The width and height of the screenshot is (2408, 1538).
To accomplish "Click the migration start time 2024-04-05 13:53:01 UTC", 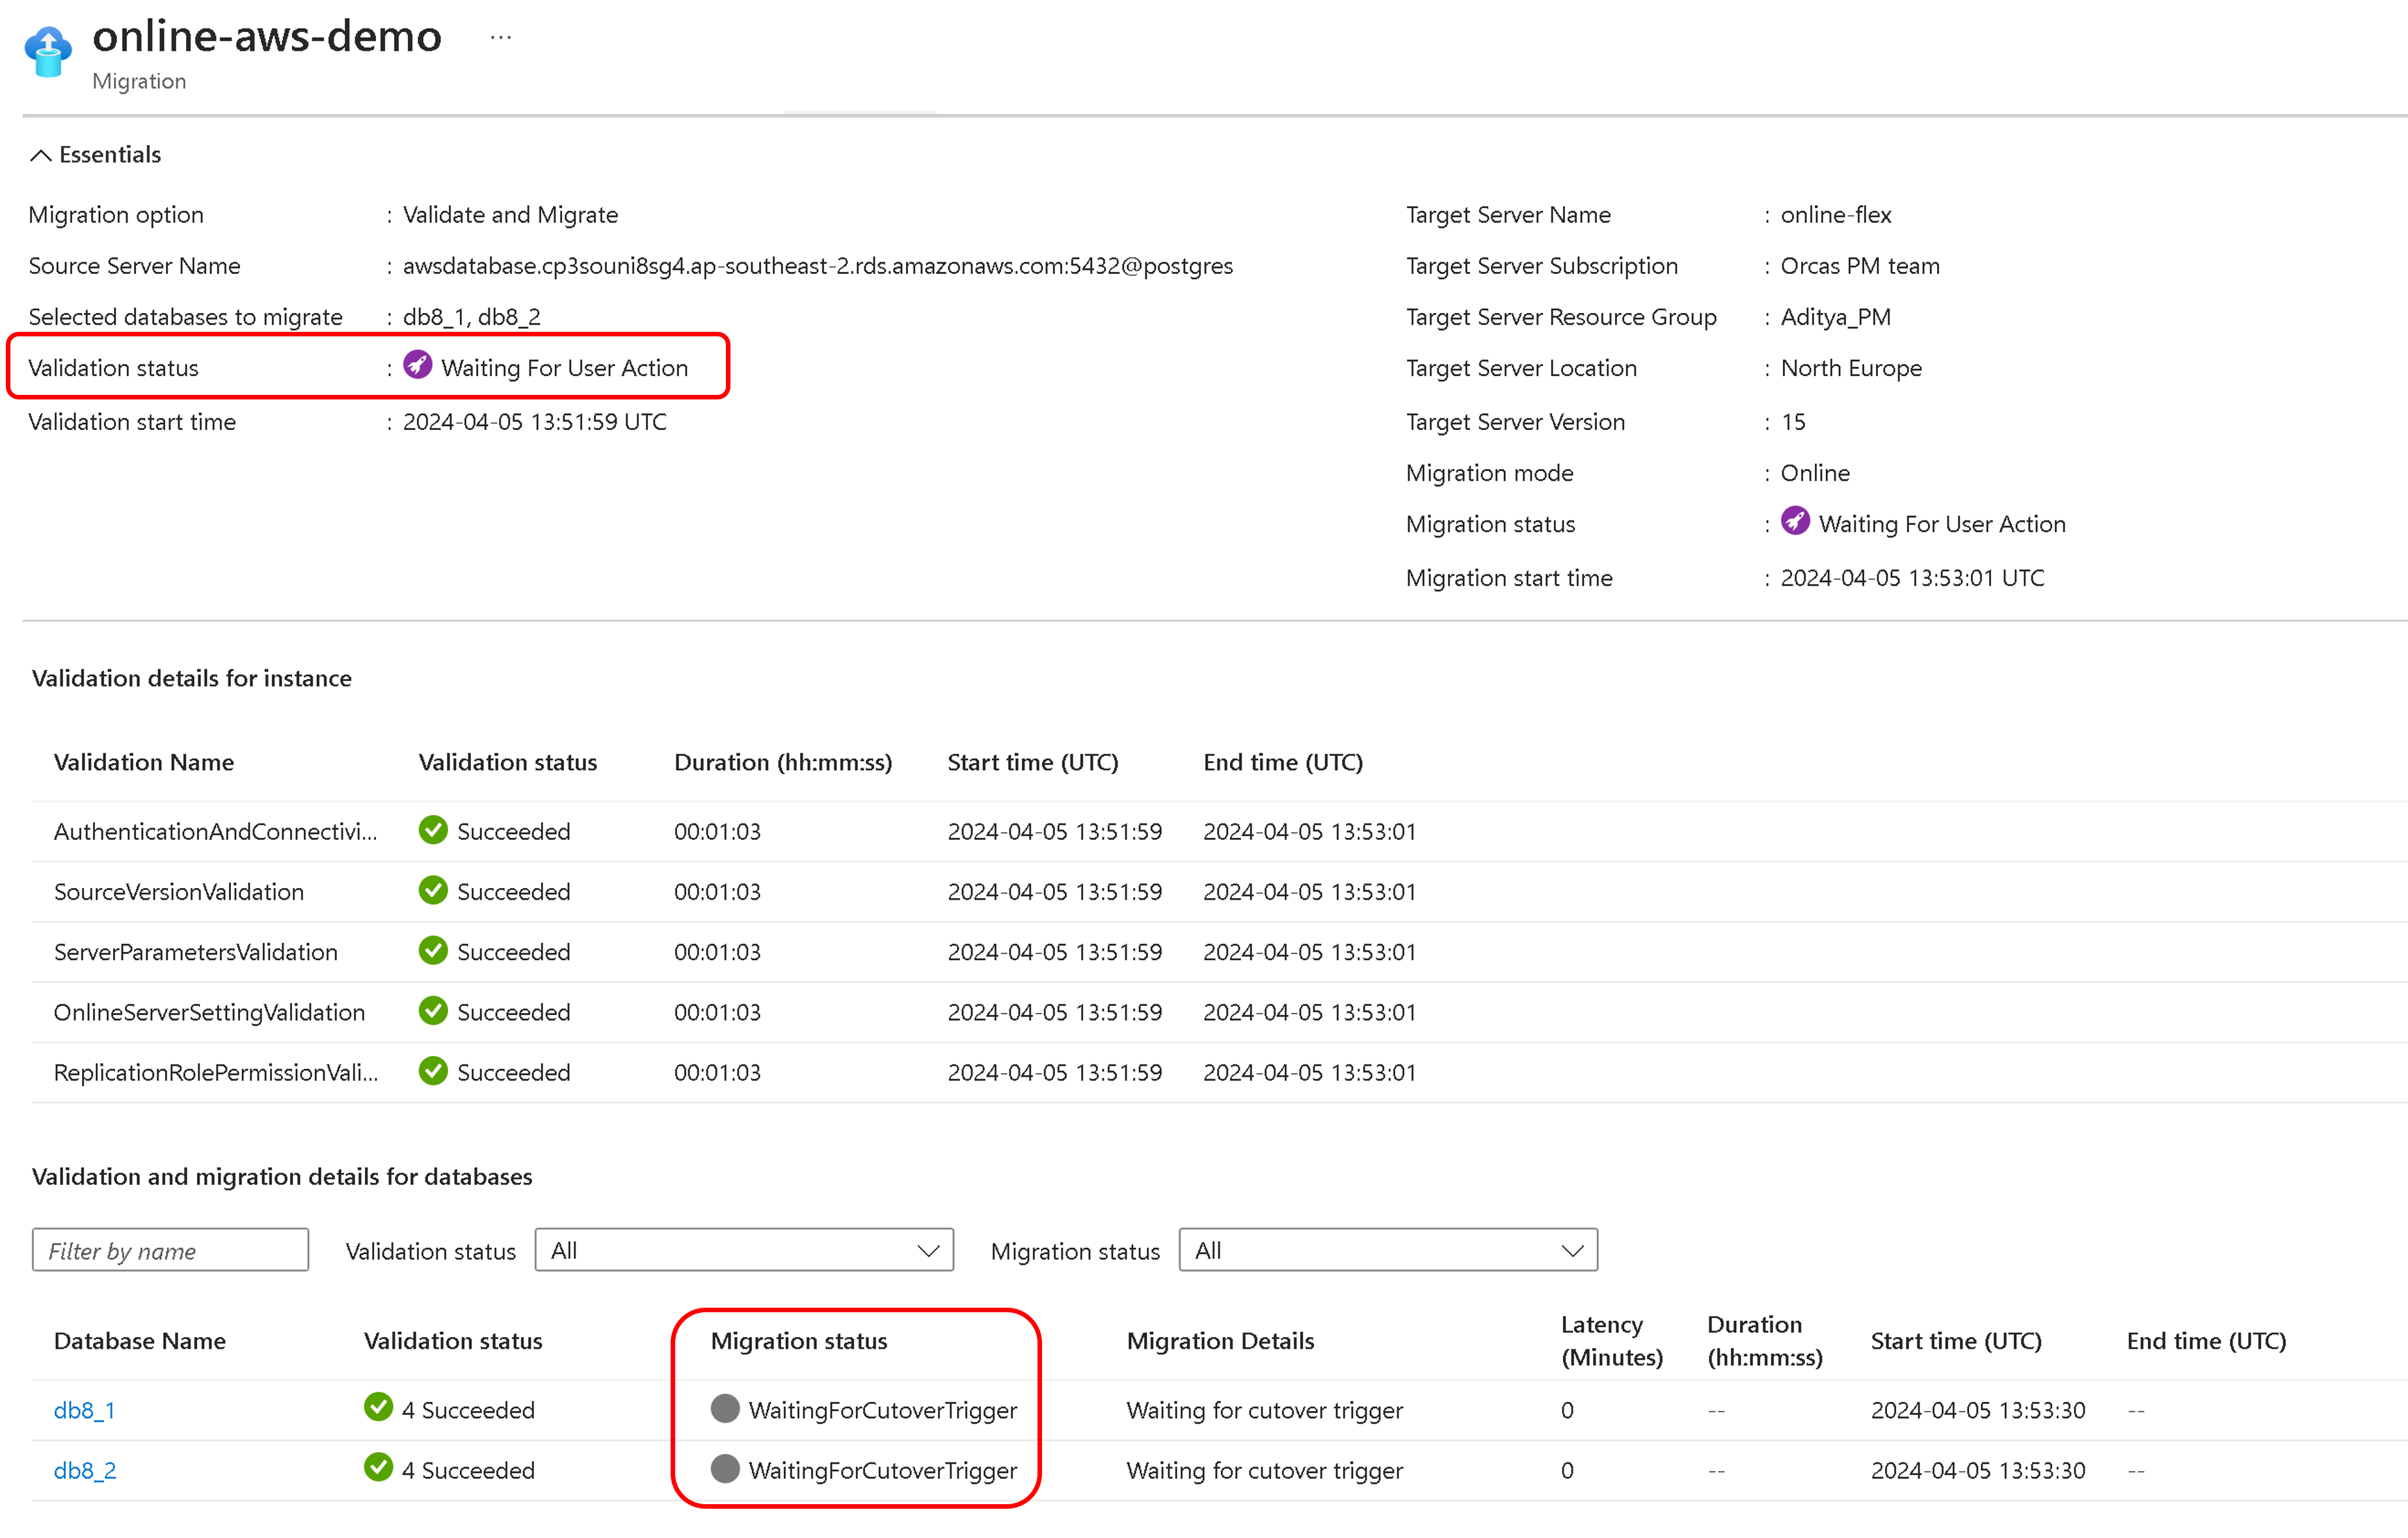I will click(x=1912, y=578).
